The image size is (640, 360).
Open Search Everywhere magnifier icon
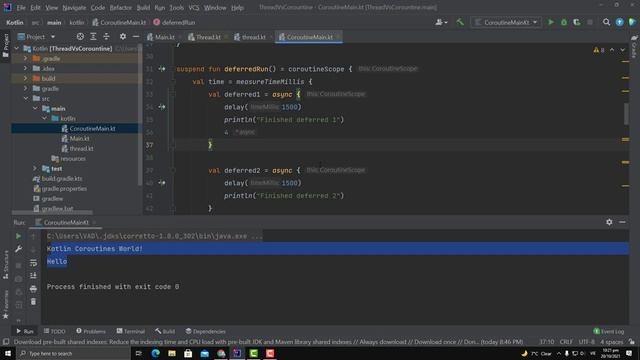pyautogui.click(x=607, y=22)
